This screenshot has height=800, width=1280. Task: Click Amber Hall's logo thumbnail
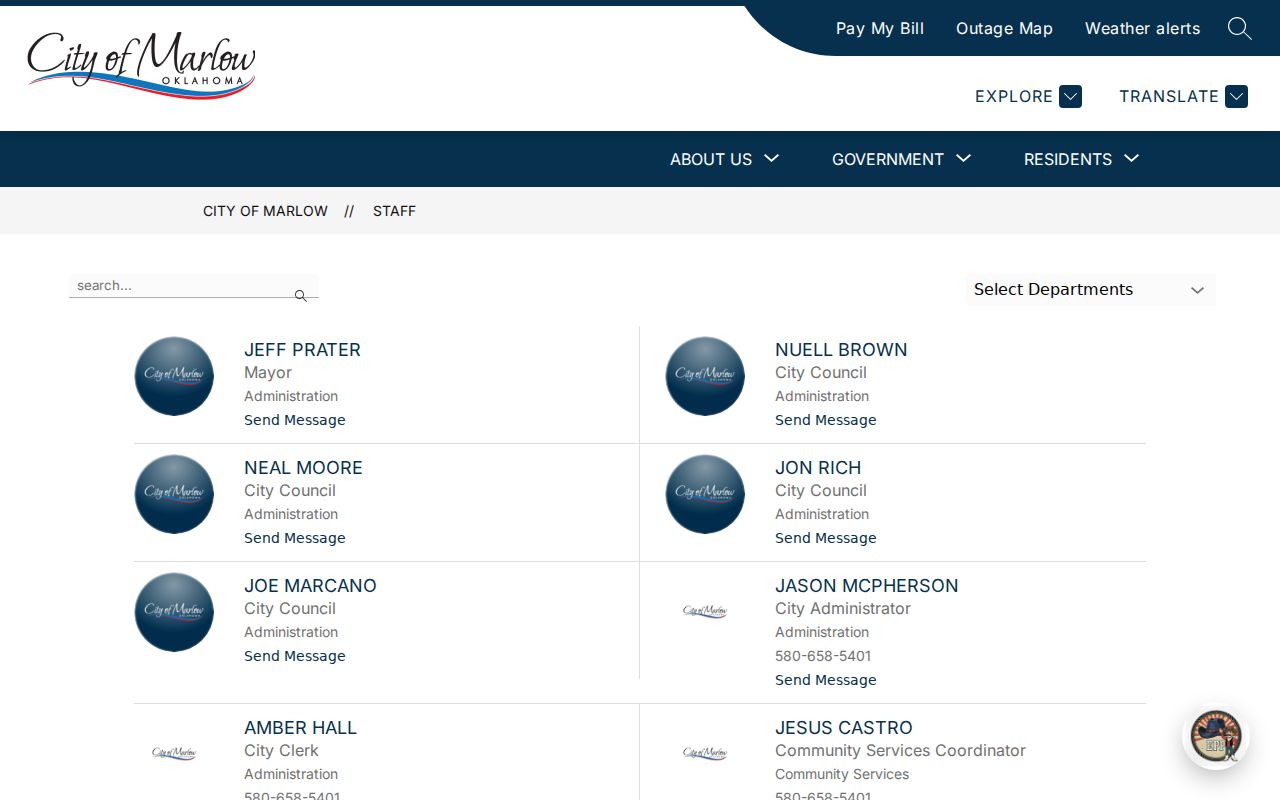[174, 753]
